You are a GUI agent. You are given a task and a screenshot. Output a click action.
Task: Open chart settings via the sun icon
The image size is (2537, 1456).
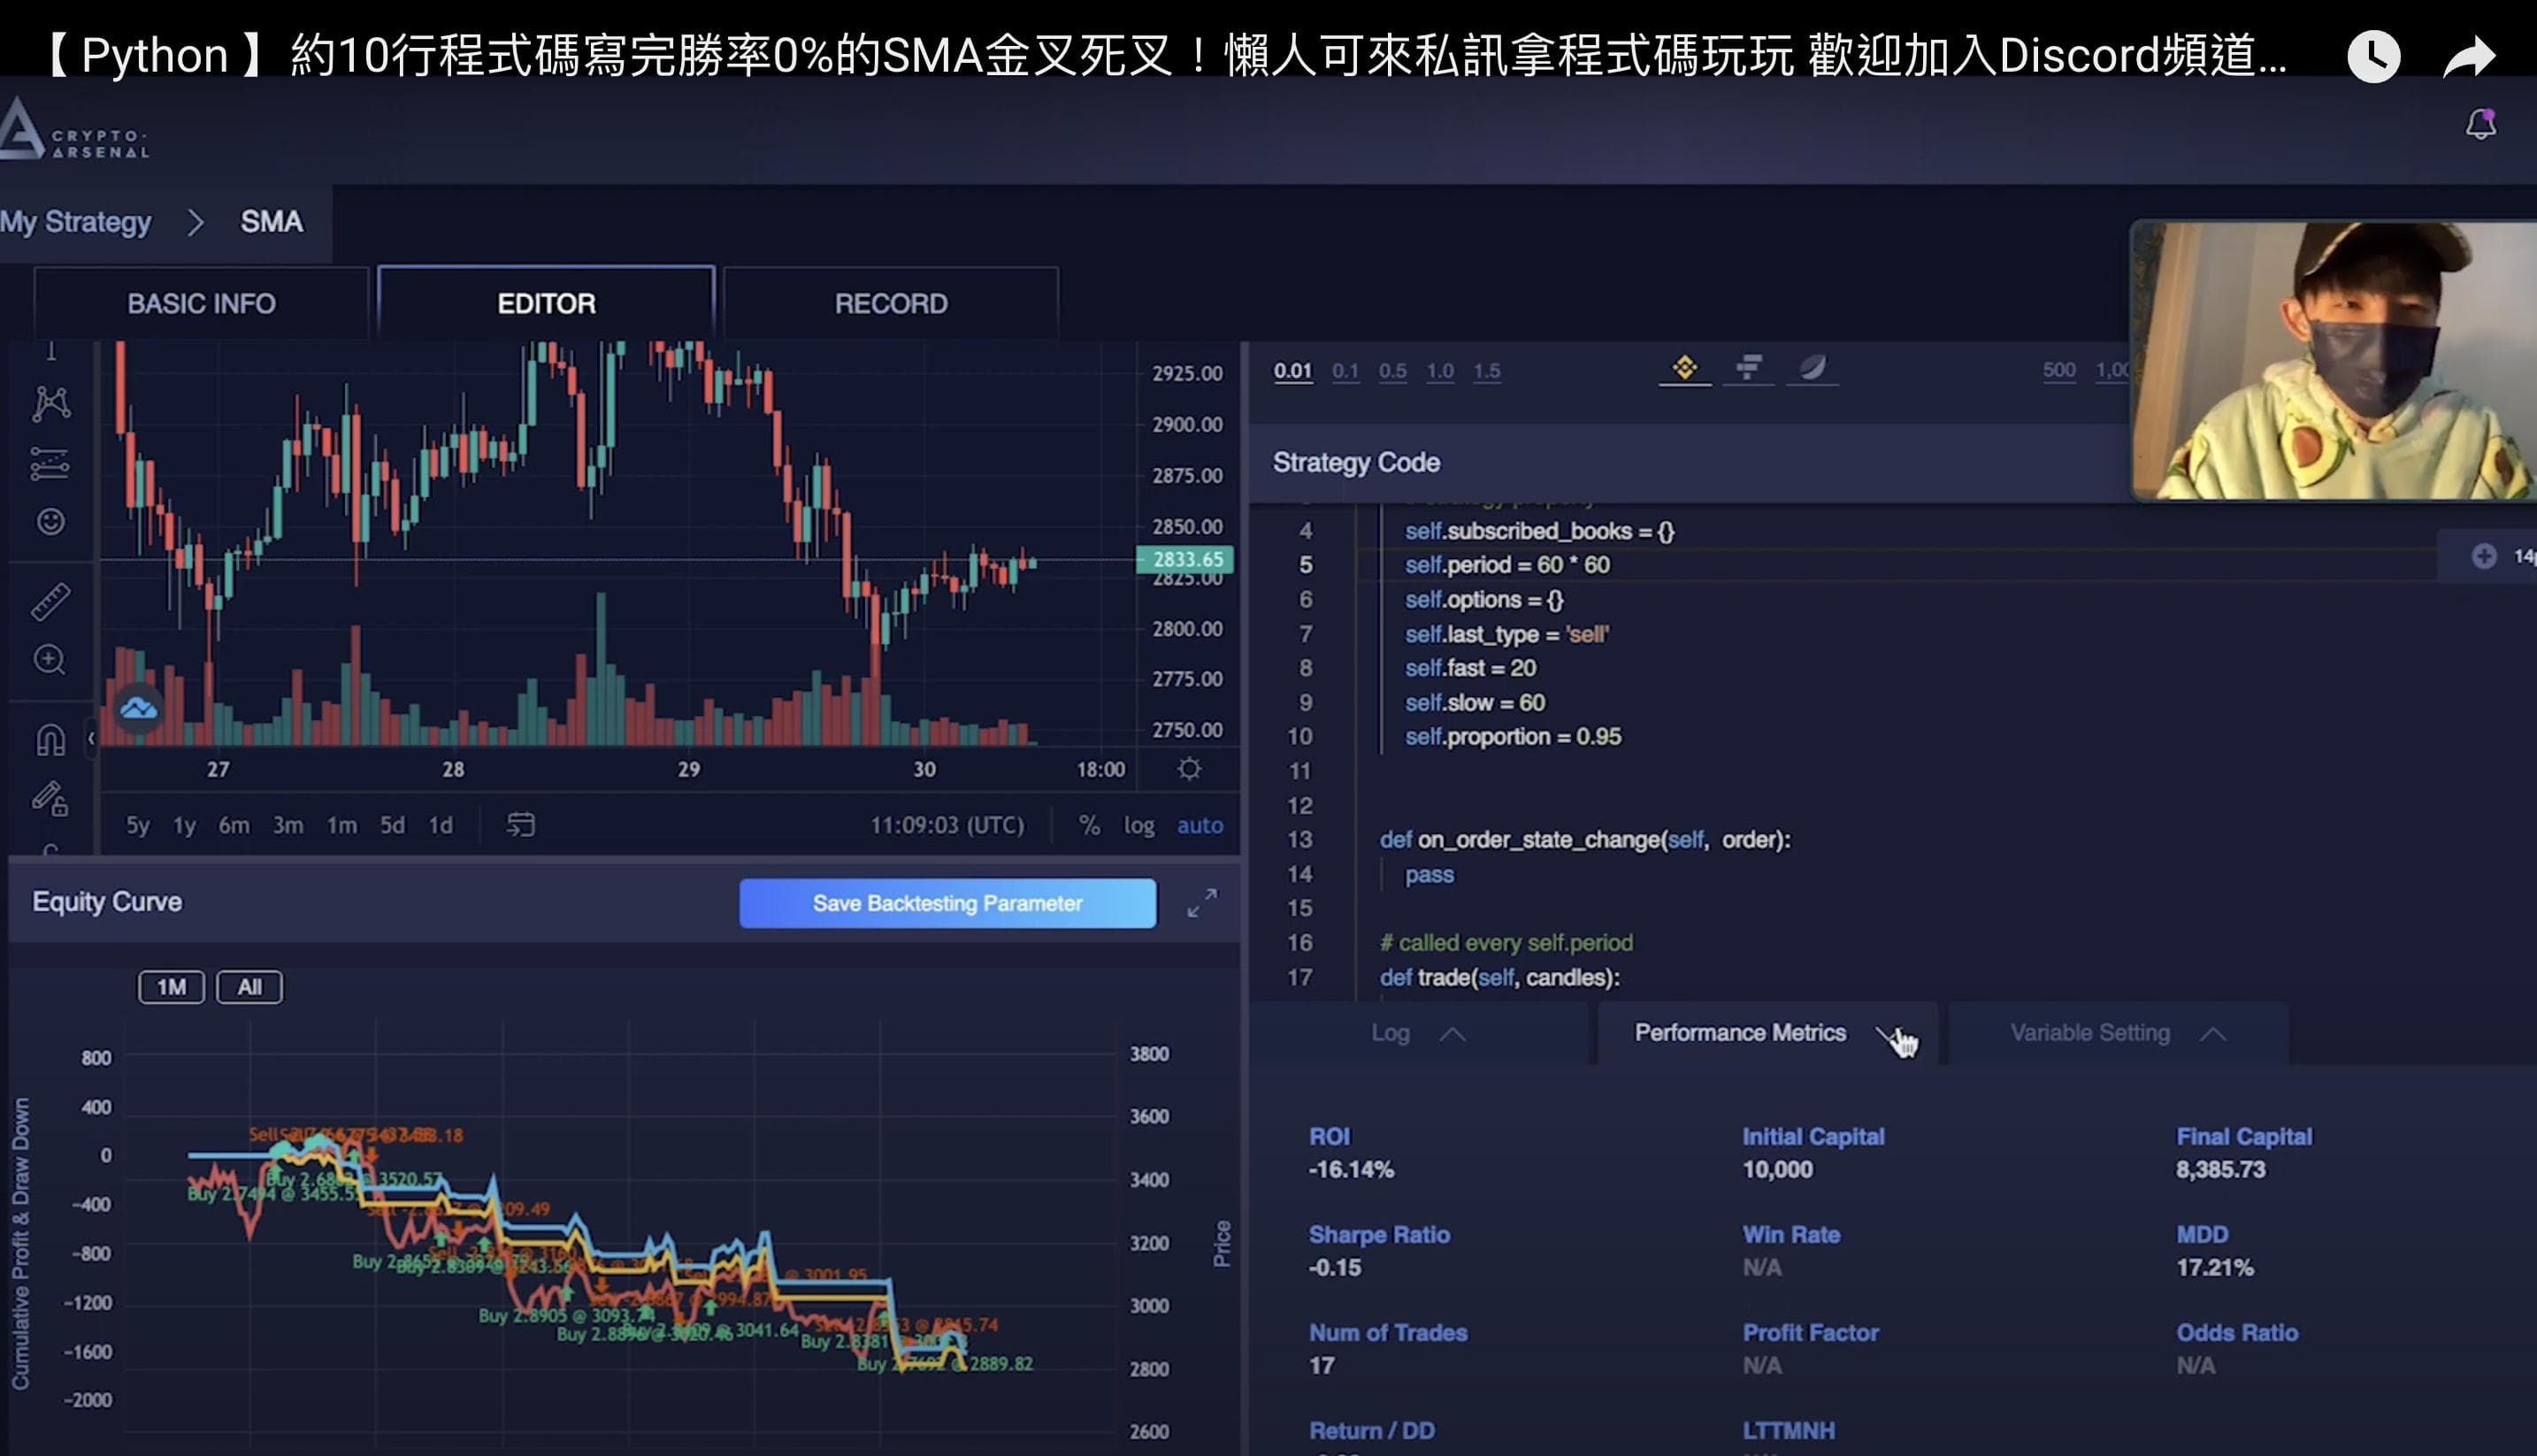click(1188, 768)
